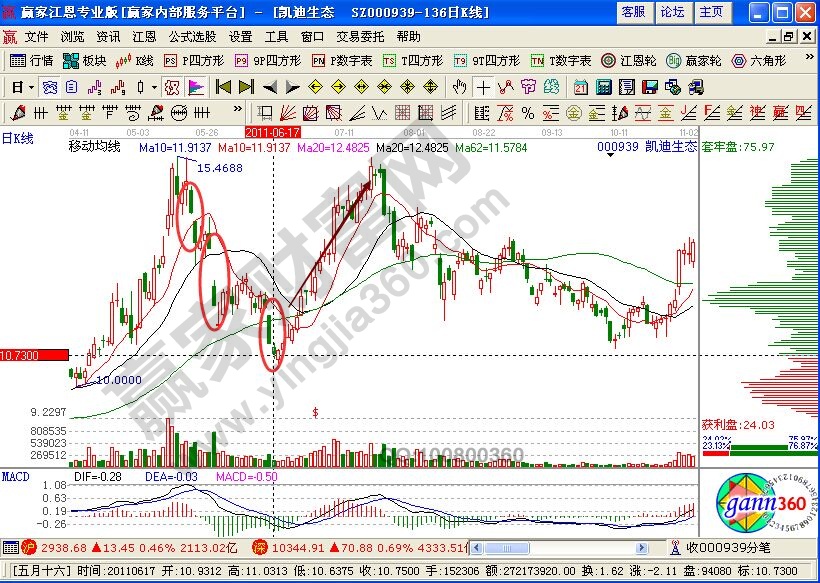Select the crosshair cursor tool
Screen dimensions: 820x583
coord(484,86)
